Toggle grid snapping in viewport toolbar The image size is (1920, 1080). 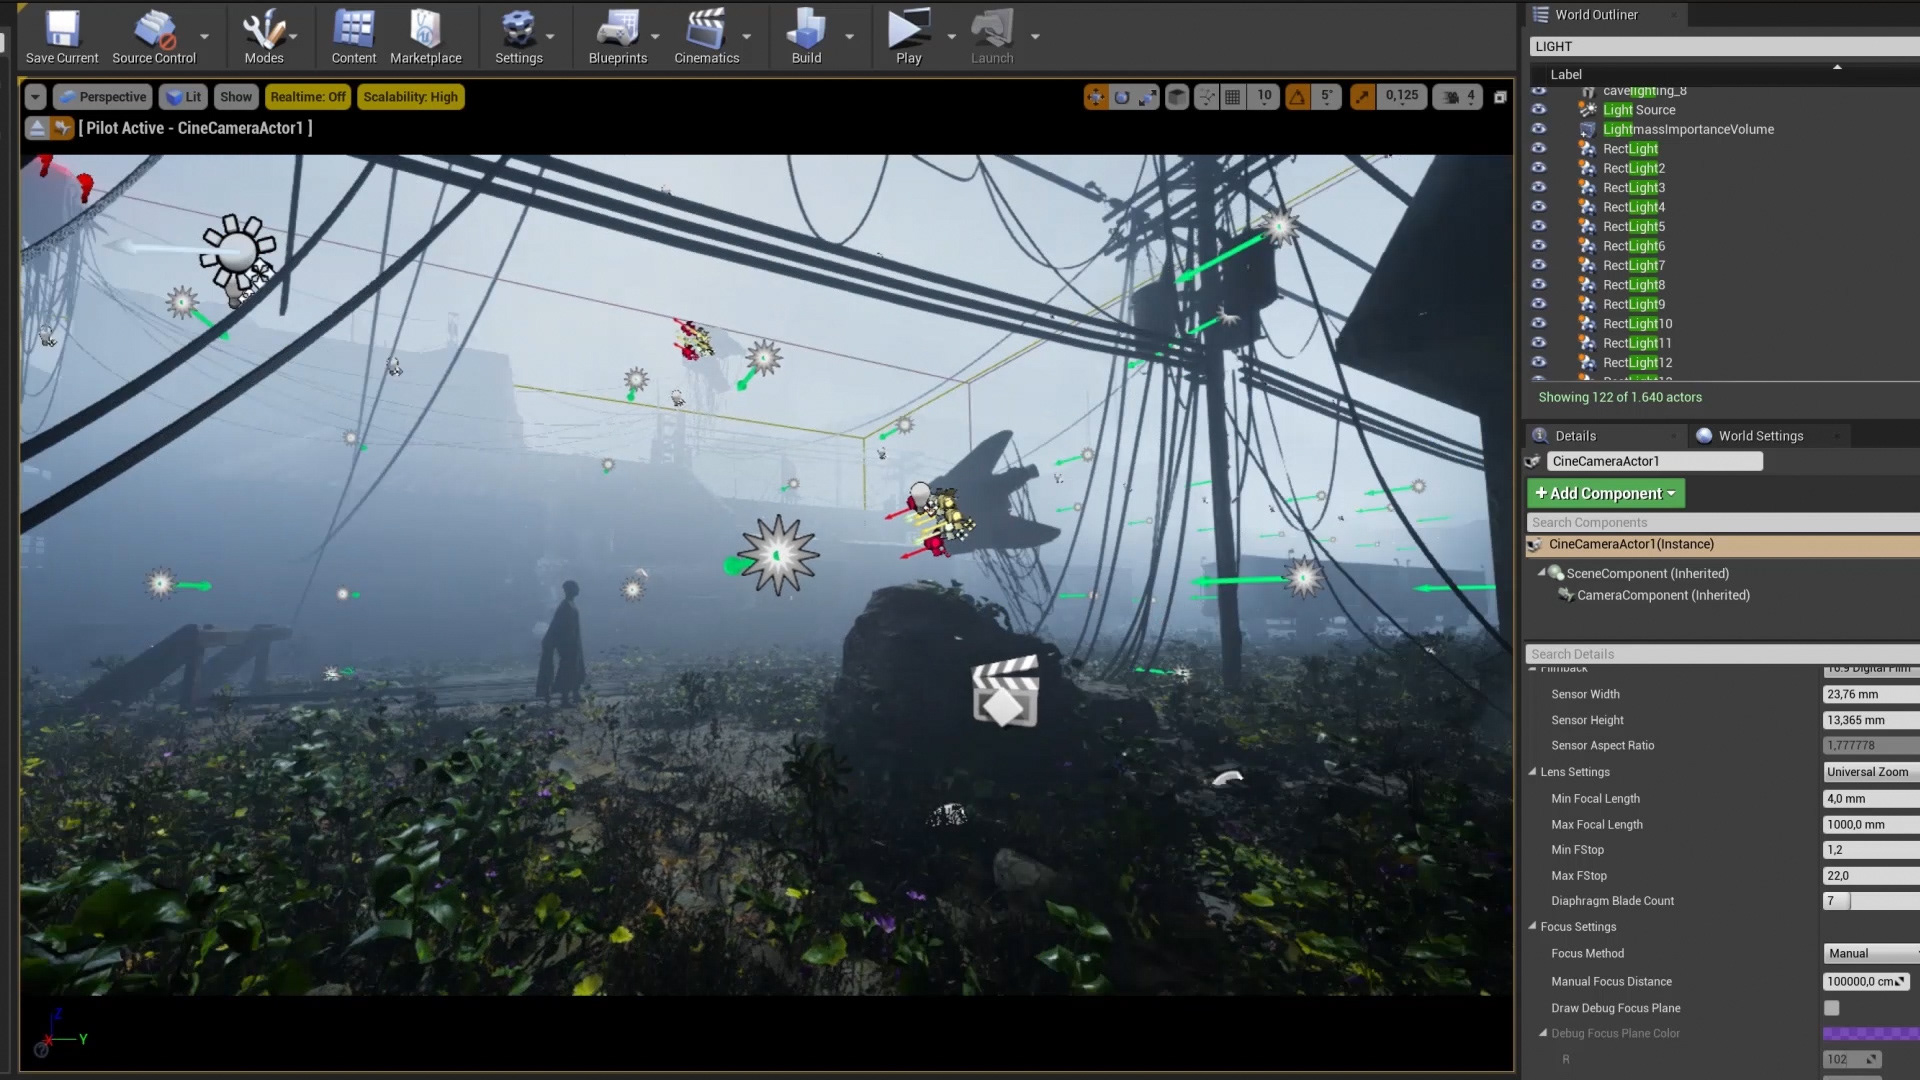(1233, 97)
